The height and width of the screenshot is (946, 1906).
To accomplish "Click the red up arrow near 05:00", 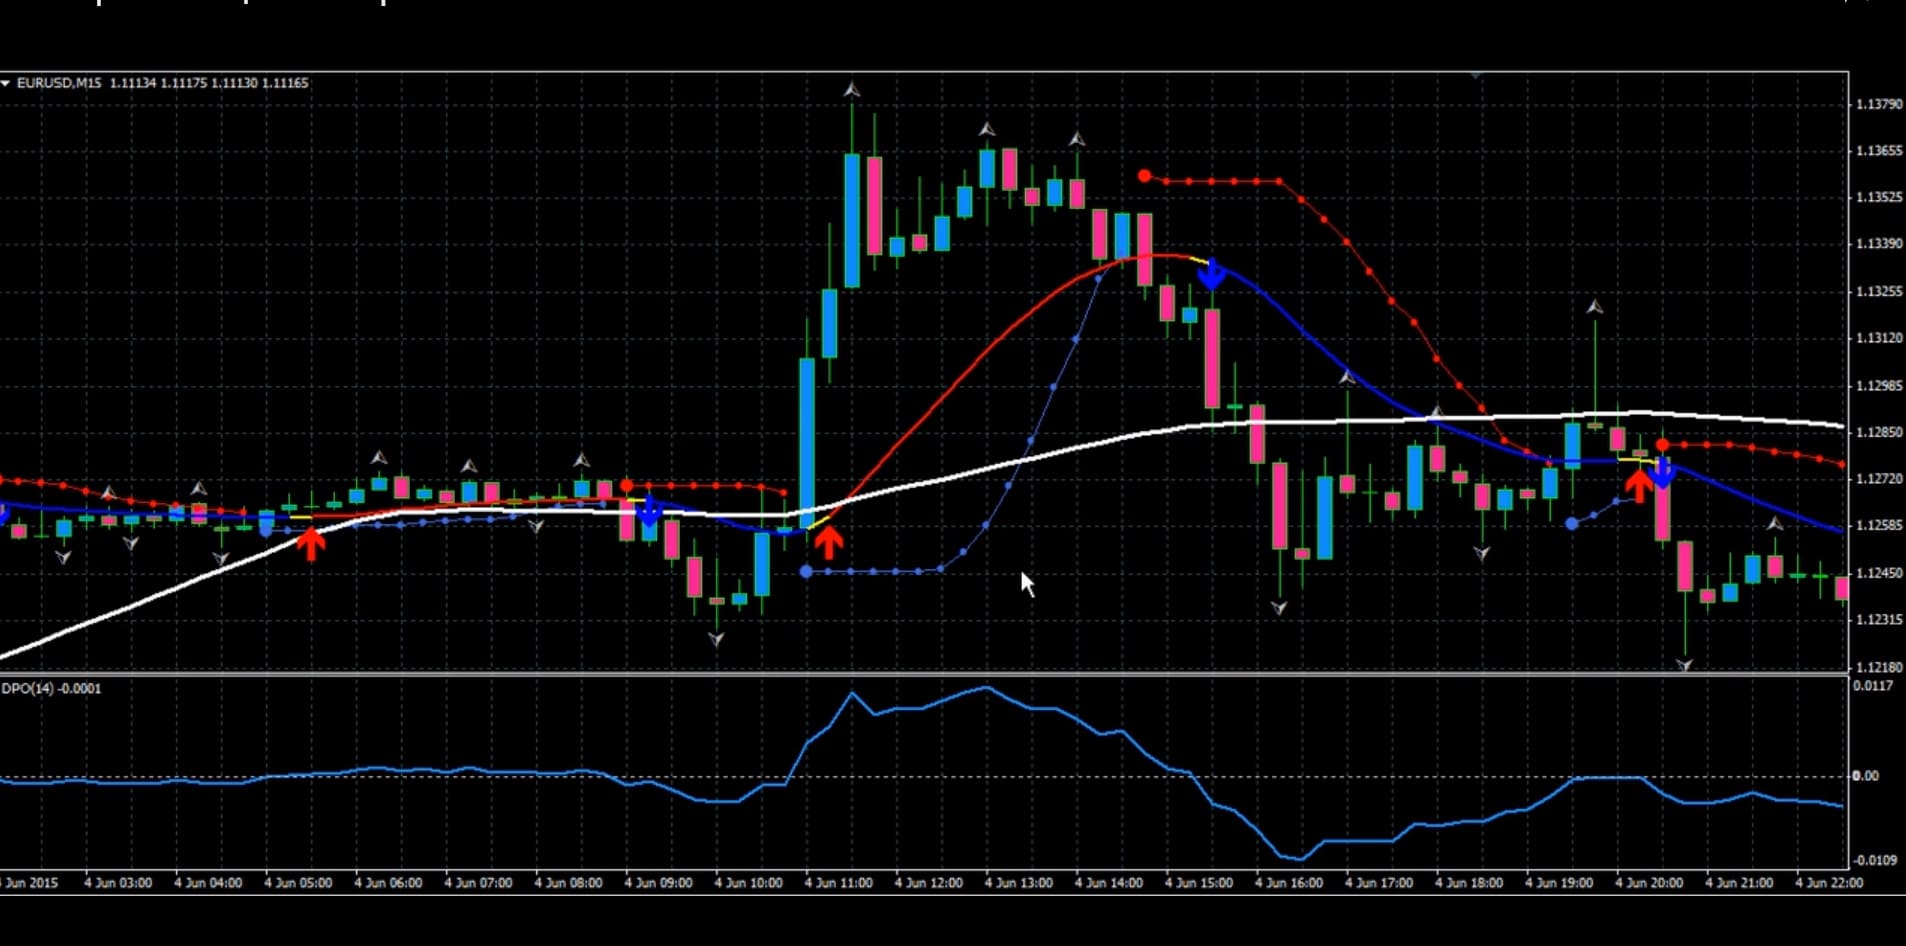I will coord(312,543).
